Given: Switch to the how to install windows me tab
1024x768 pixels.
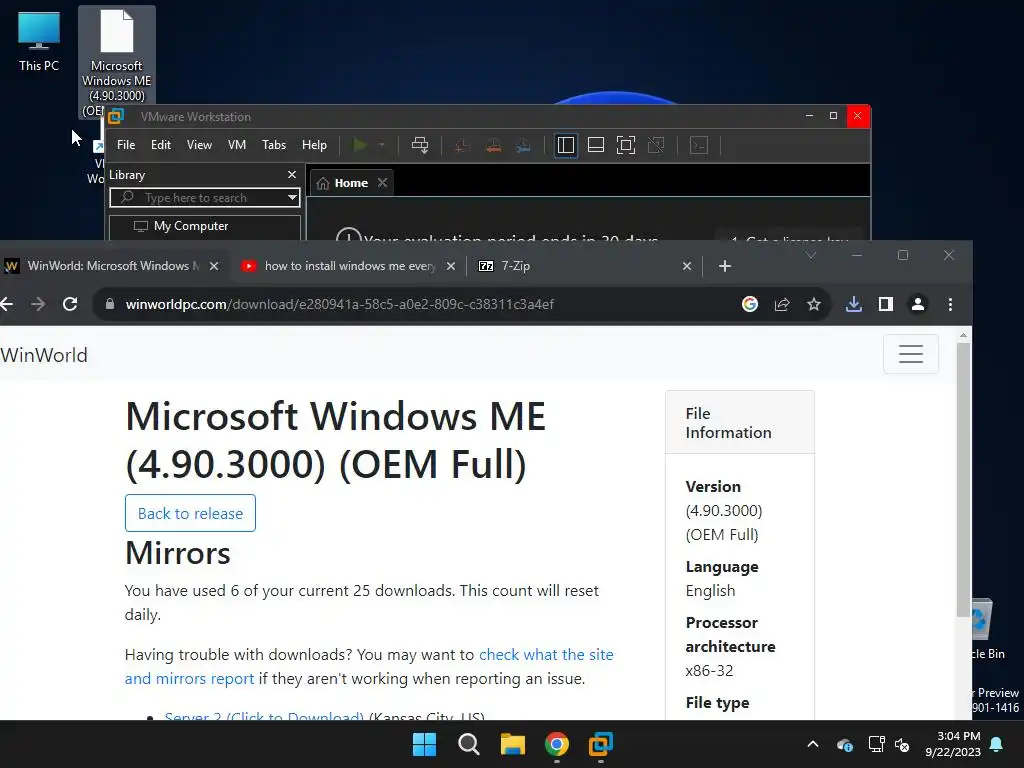Looking at the screenshot, I should point(349,266).
